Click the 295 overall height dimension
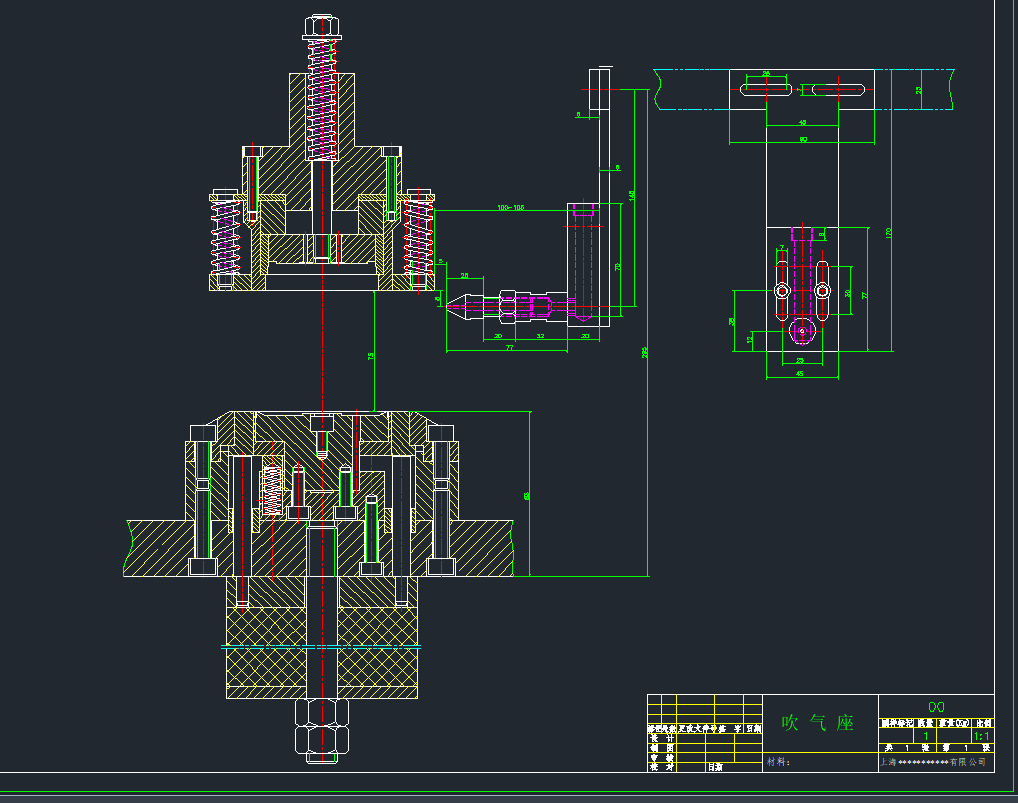Viewport: 1018px width, 803px height. pos(645,351)
